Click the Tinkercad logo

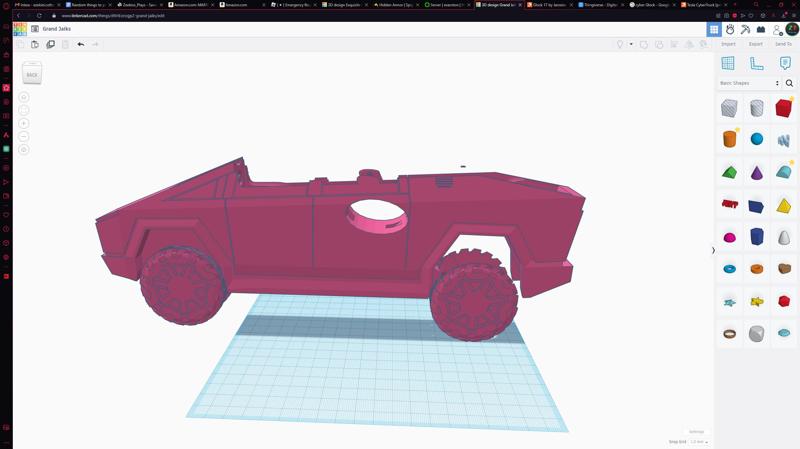pyautogui.click(x=20, y=29)
